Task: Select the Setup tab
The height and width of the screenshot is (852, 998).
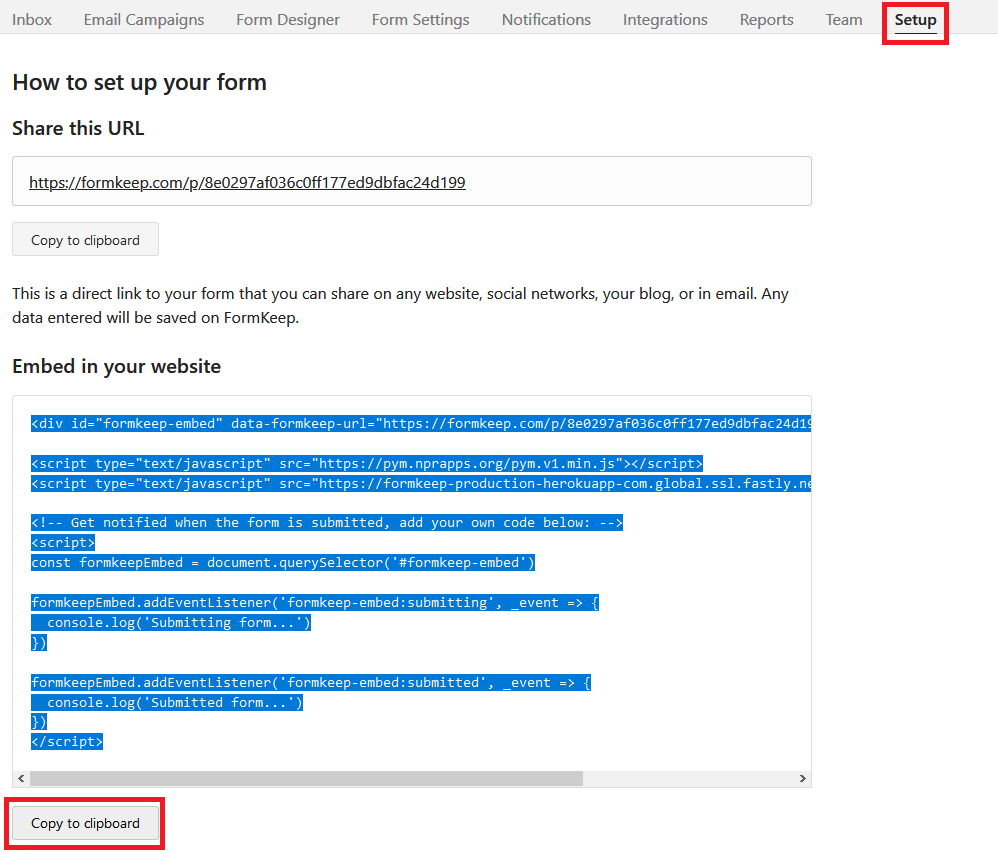Action: 915,20
